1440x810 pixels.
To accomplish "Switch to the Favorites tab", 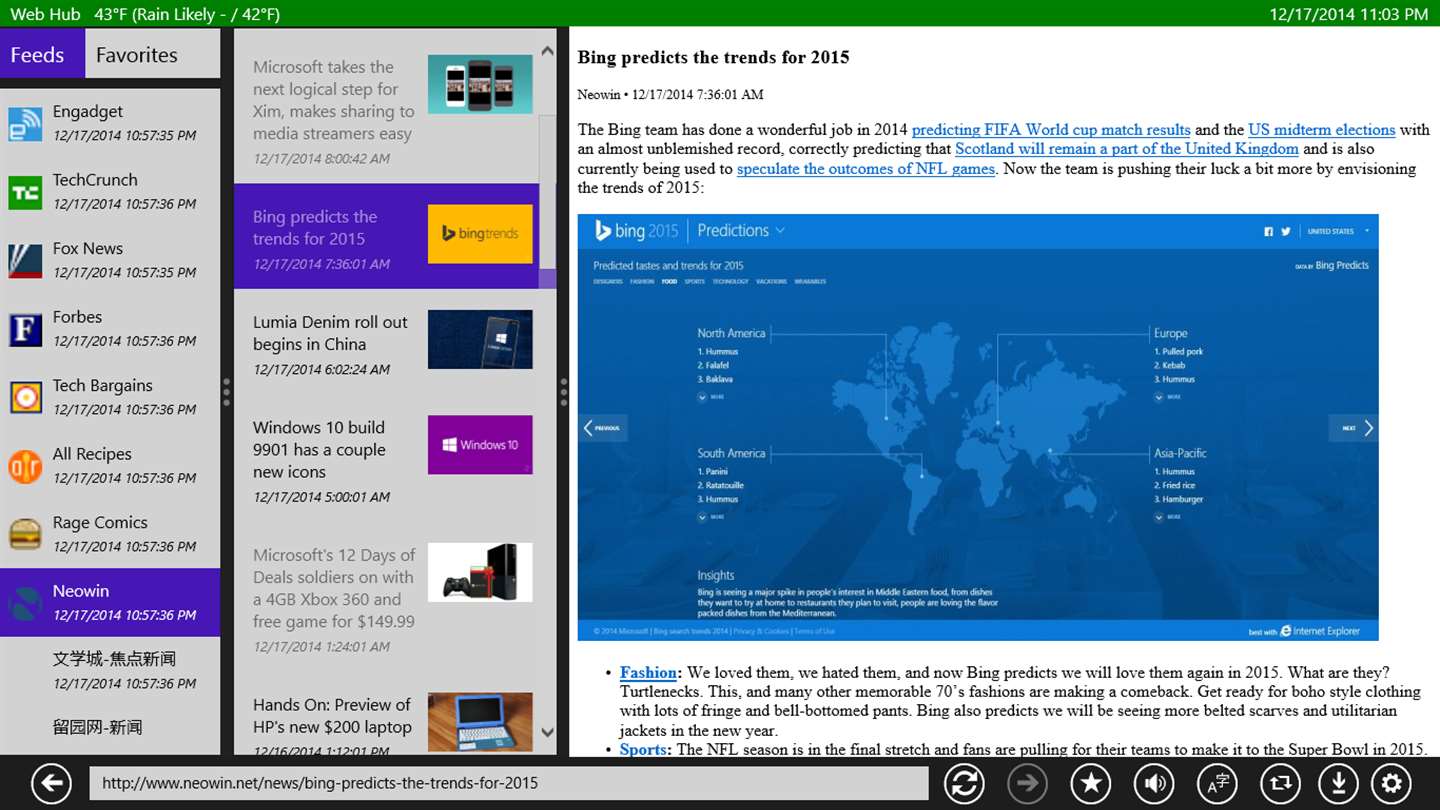I will (x=152, y=55).
